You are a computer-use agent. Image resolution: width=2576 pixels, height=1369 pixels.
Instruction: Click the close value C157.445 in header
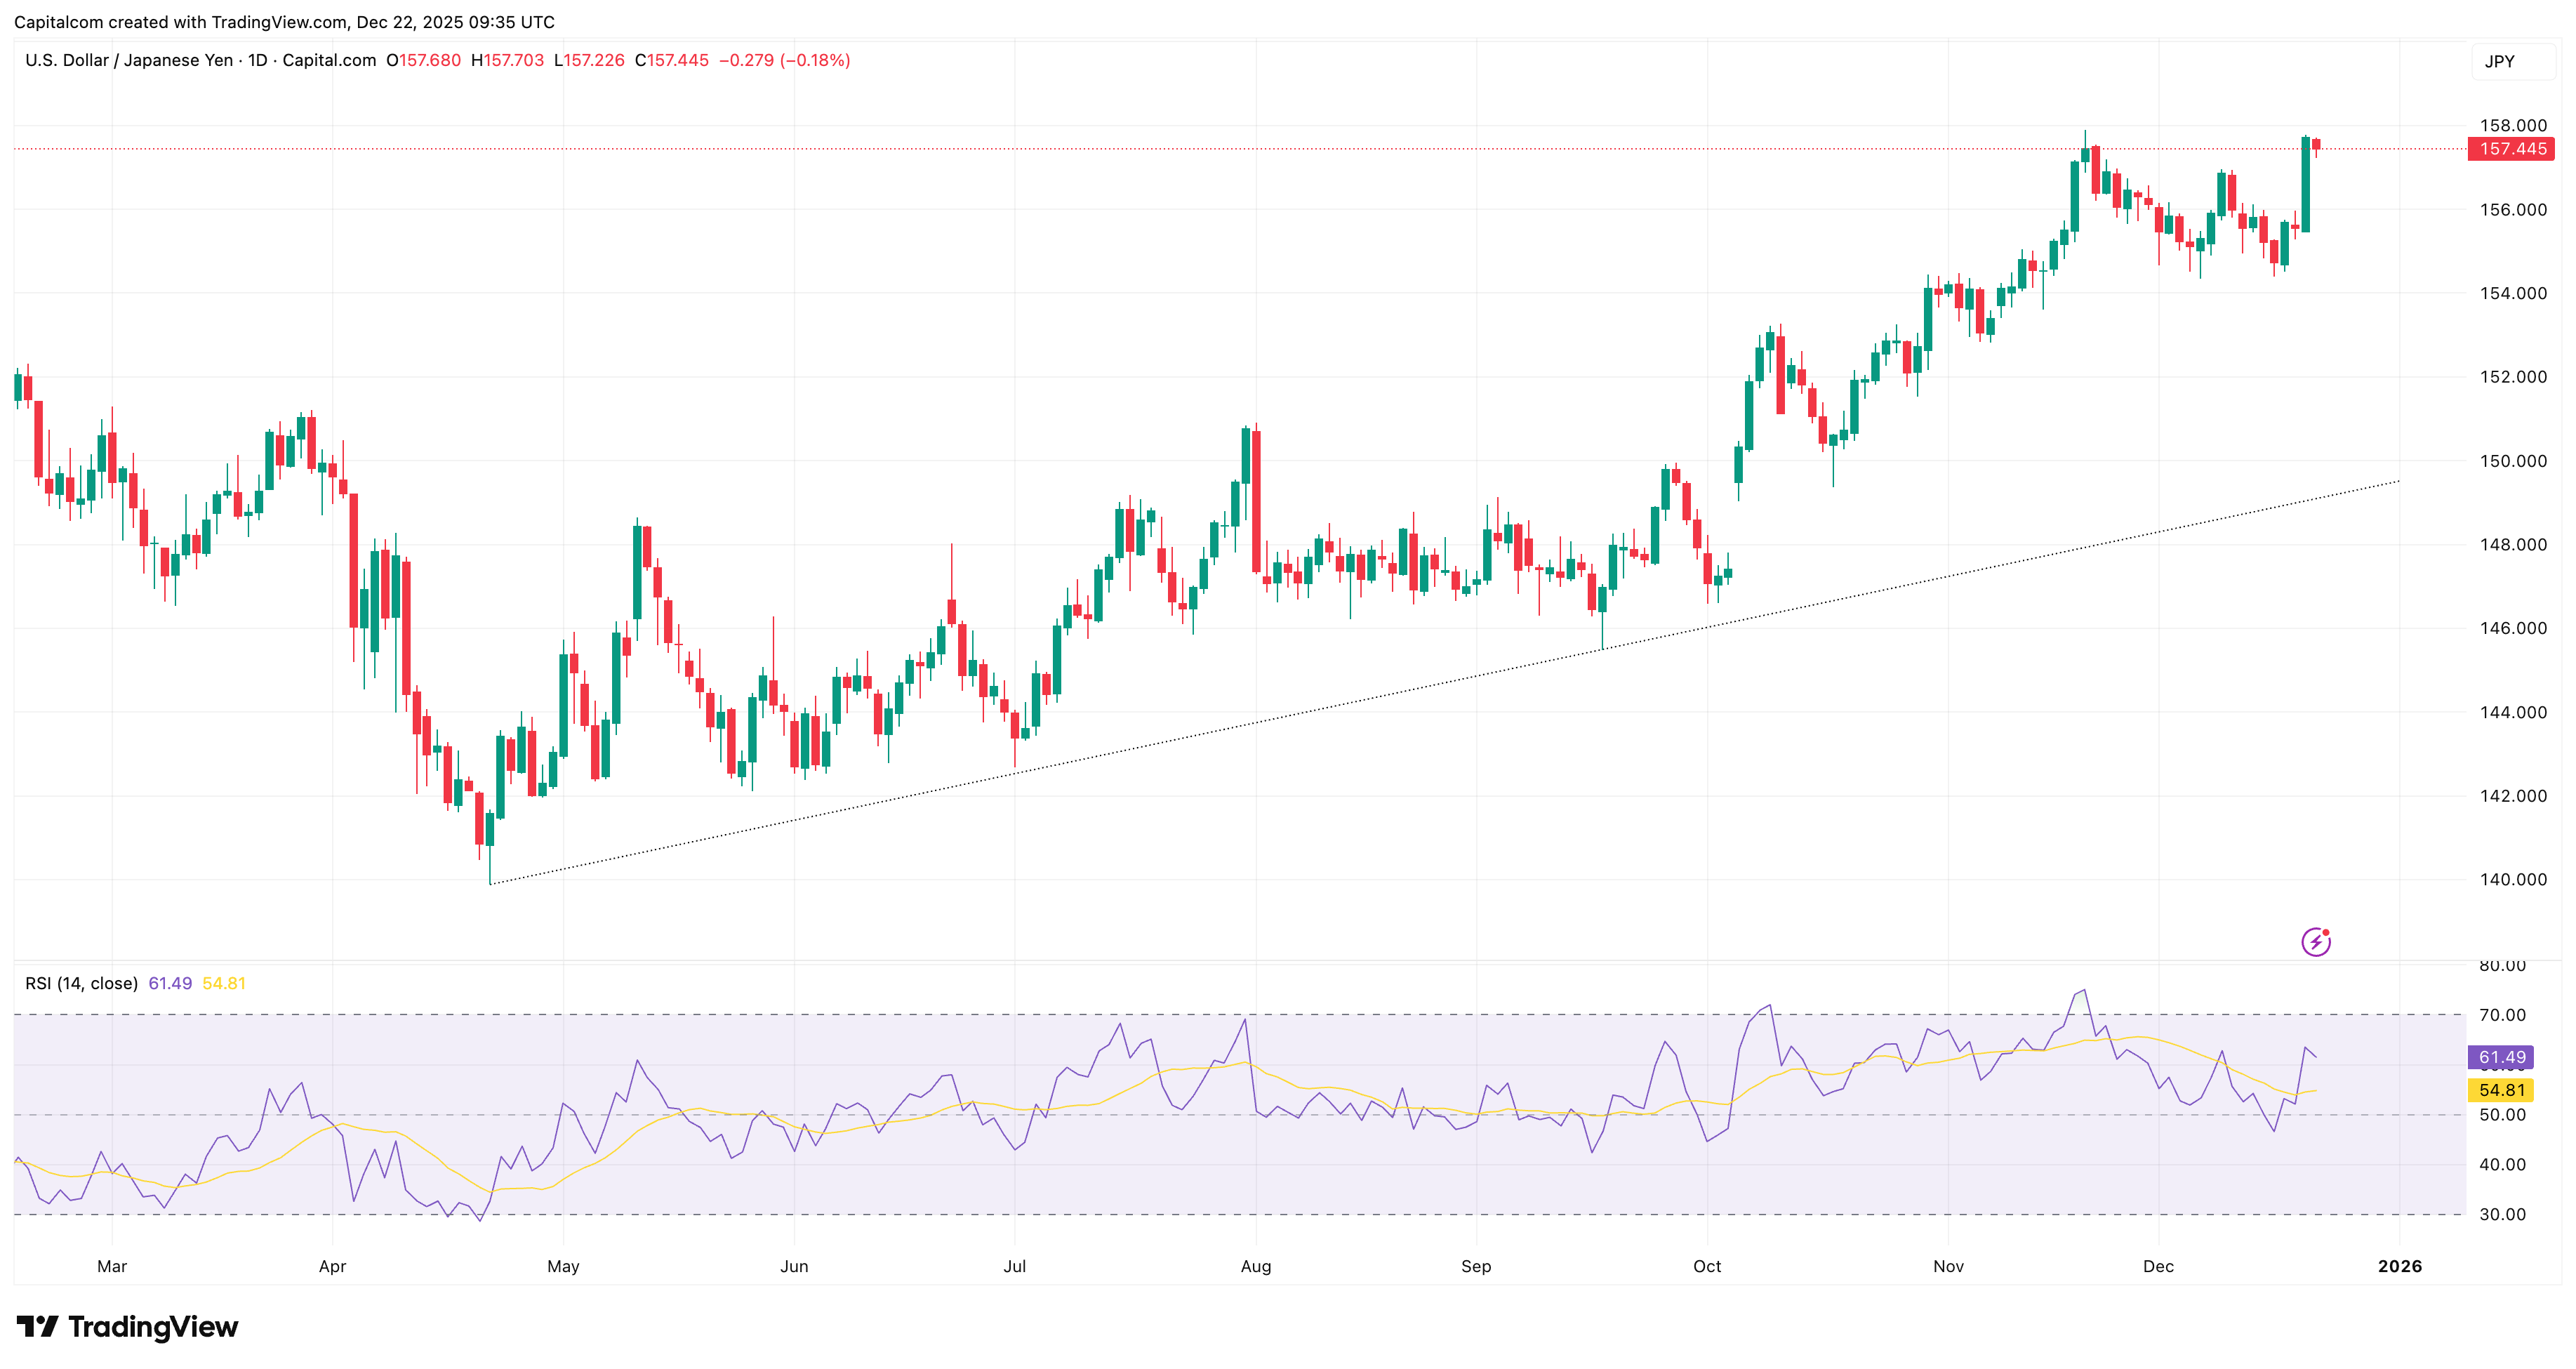coord(671,60)
